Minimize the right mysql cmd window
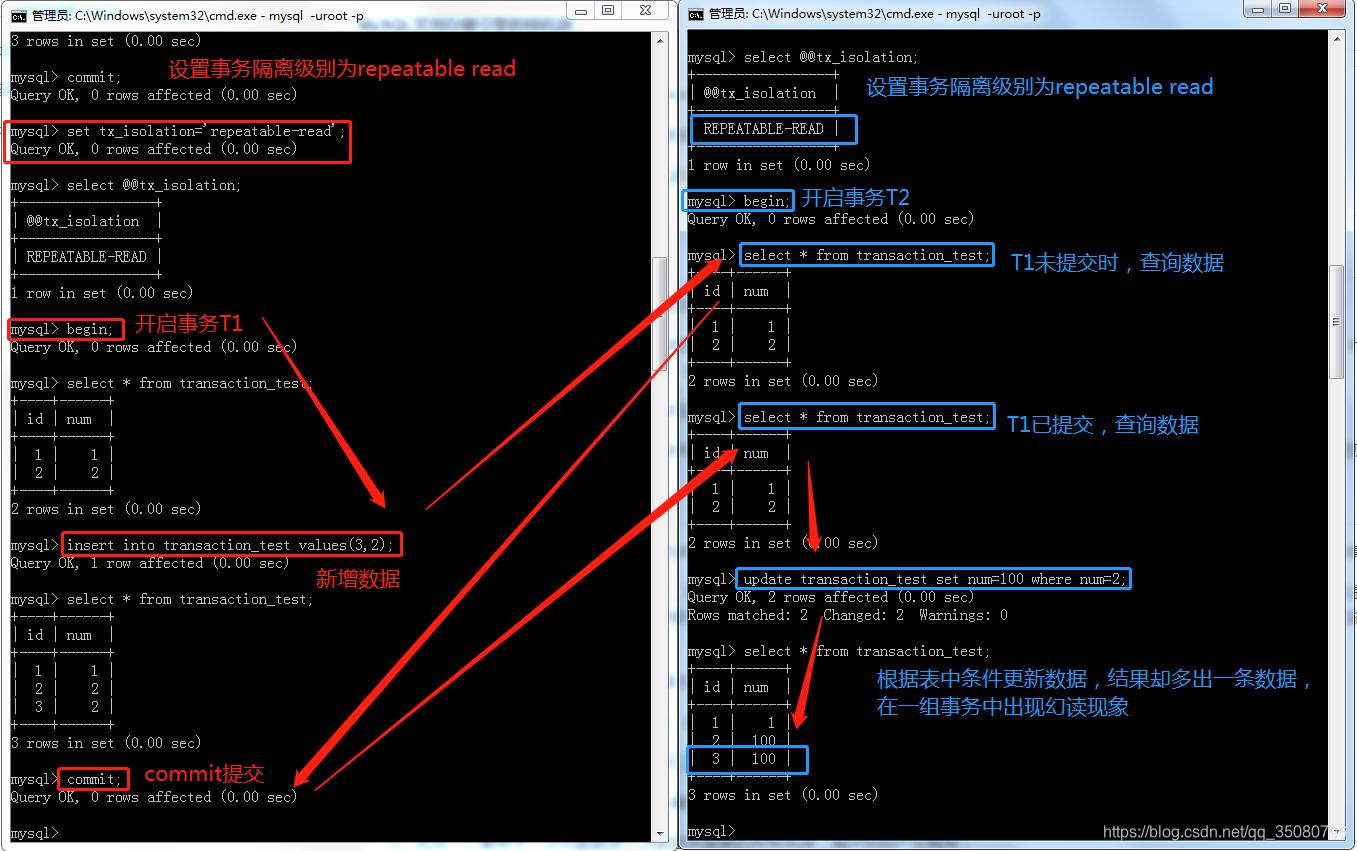 tap(1257, 9)
